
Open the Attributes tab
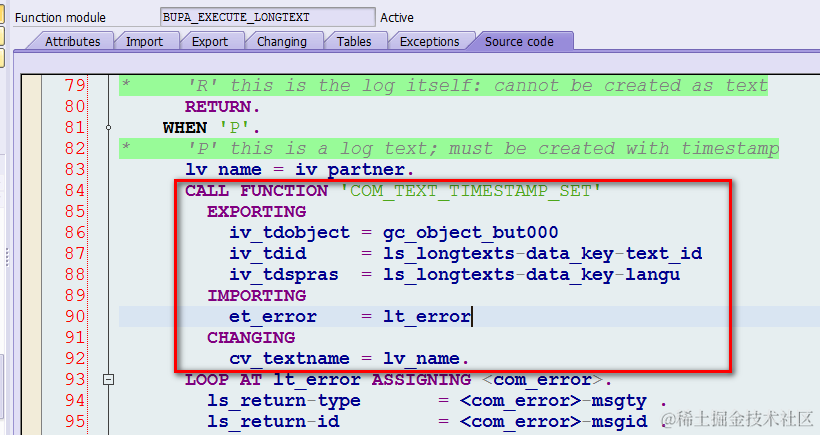pos(72,41)
